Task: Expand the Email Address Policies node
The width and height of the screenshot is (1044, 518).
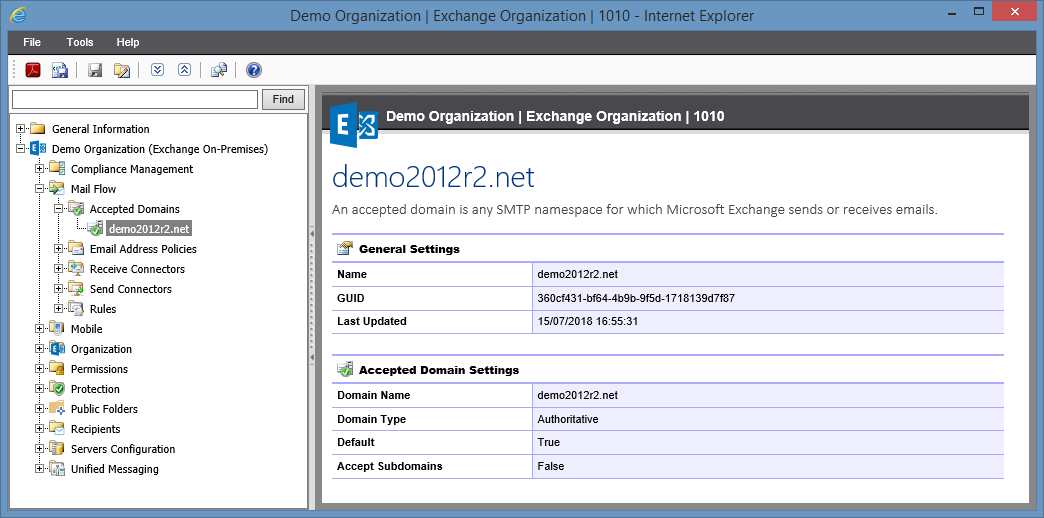Action: coord(59,249)
